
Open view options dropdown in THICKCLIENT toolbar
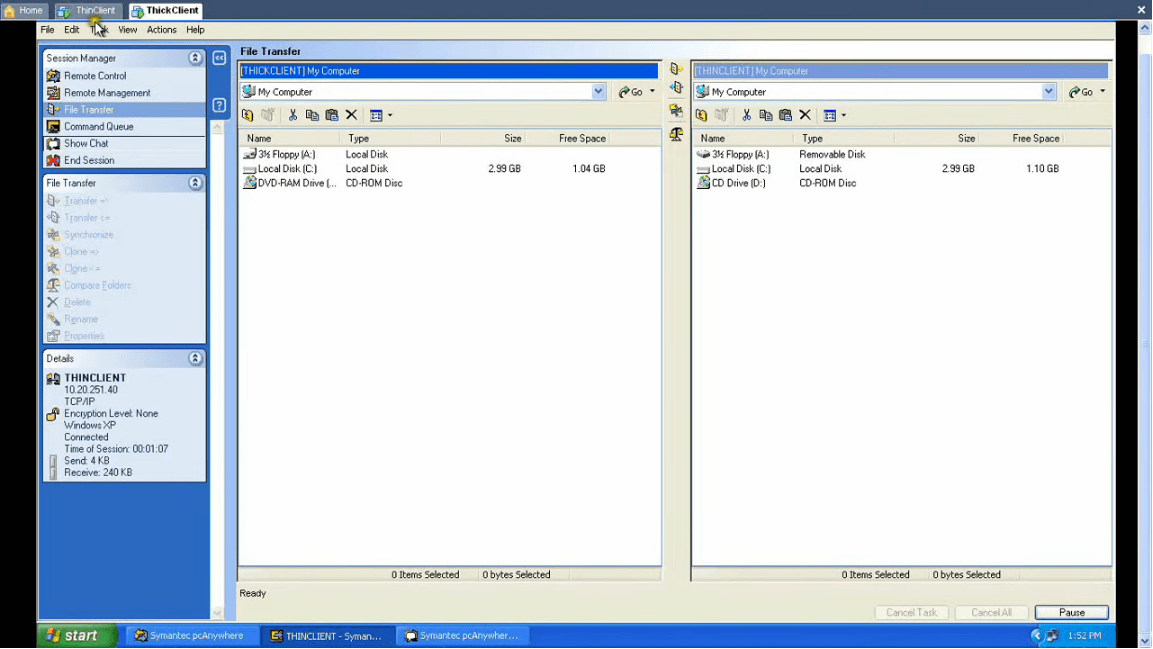point(390,115)
